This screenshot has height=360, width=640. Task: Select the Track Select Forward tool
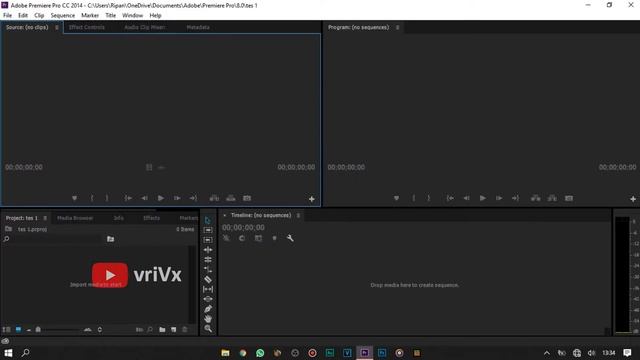tap(208, 230)
